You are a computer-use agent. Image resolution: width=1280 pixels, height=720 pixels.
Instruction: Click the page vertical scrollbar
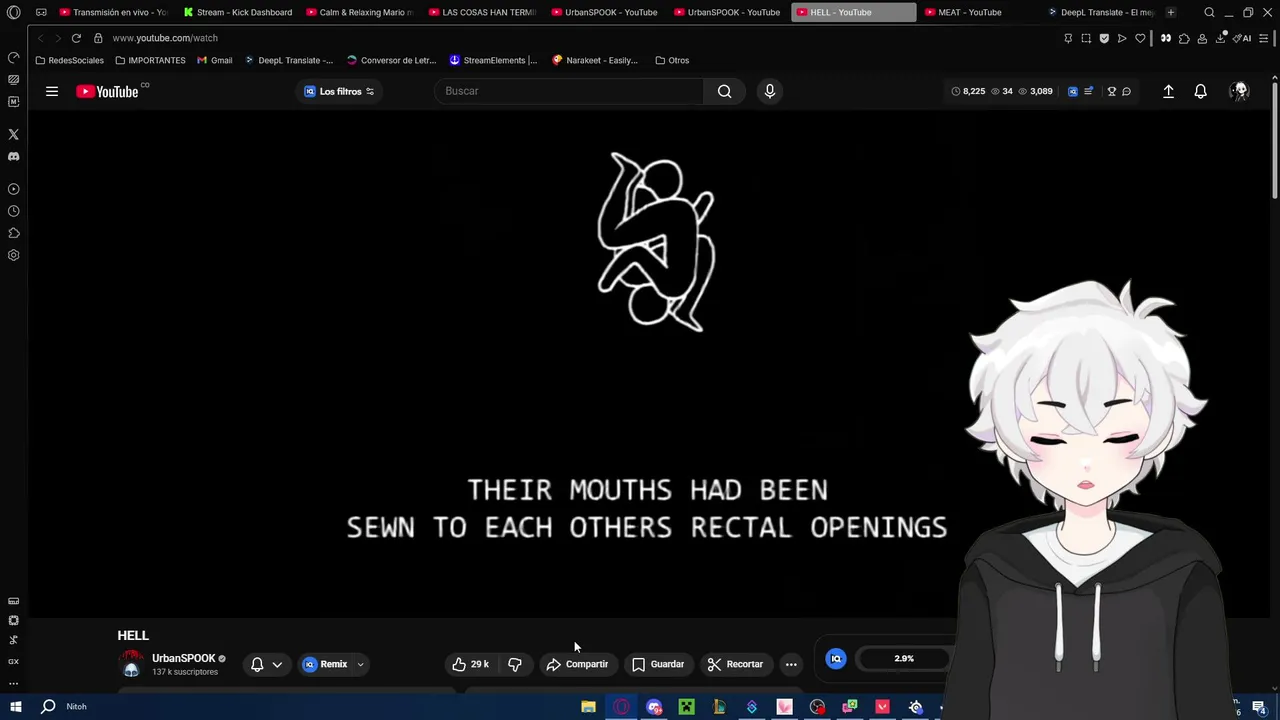(1274, 140)
